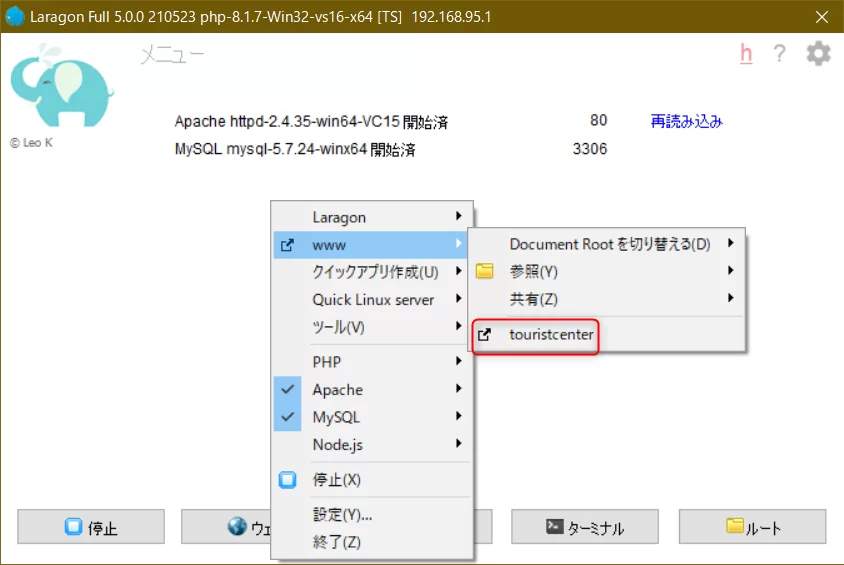Click Apache httpd-2.4.35 status text

pyautogui.click(x=311, y=122)
